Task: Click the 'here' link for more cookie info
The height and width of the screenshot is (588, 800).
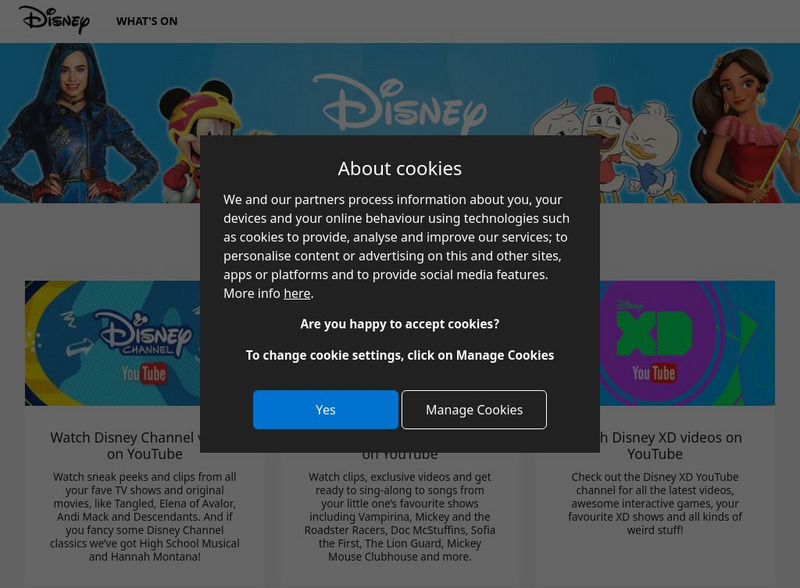Action: coord(299,294)
